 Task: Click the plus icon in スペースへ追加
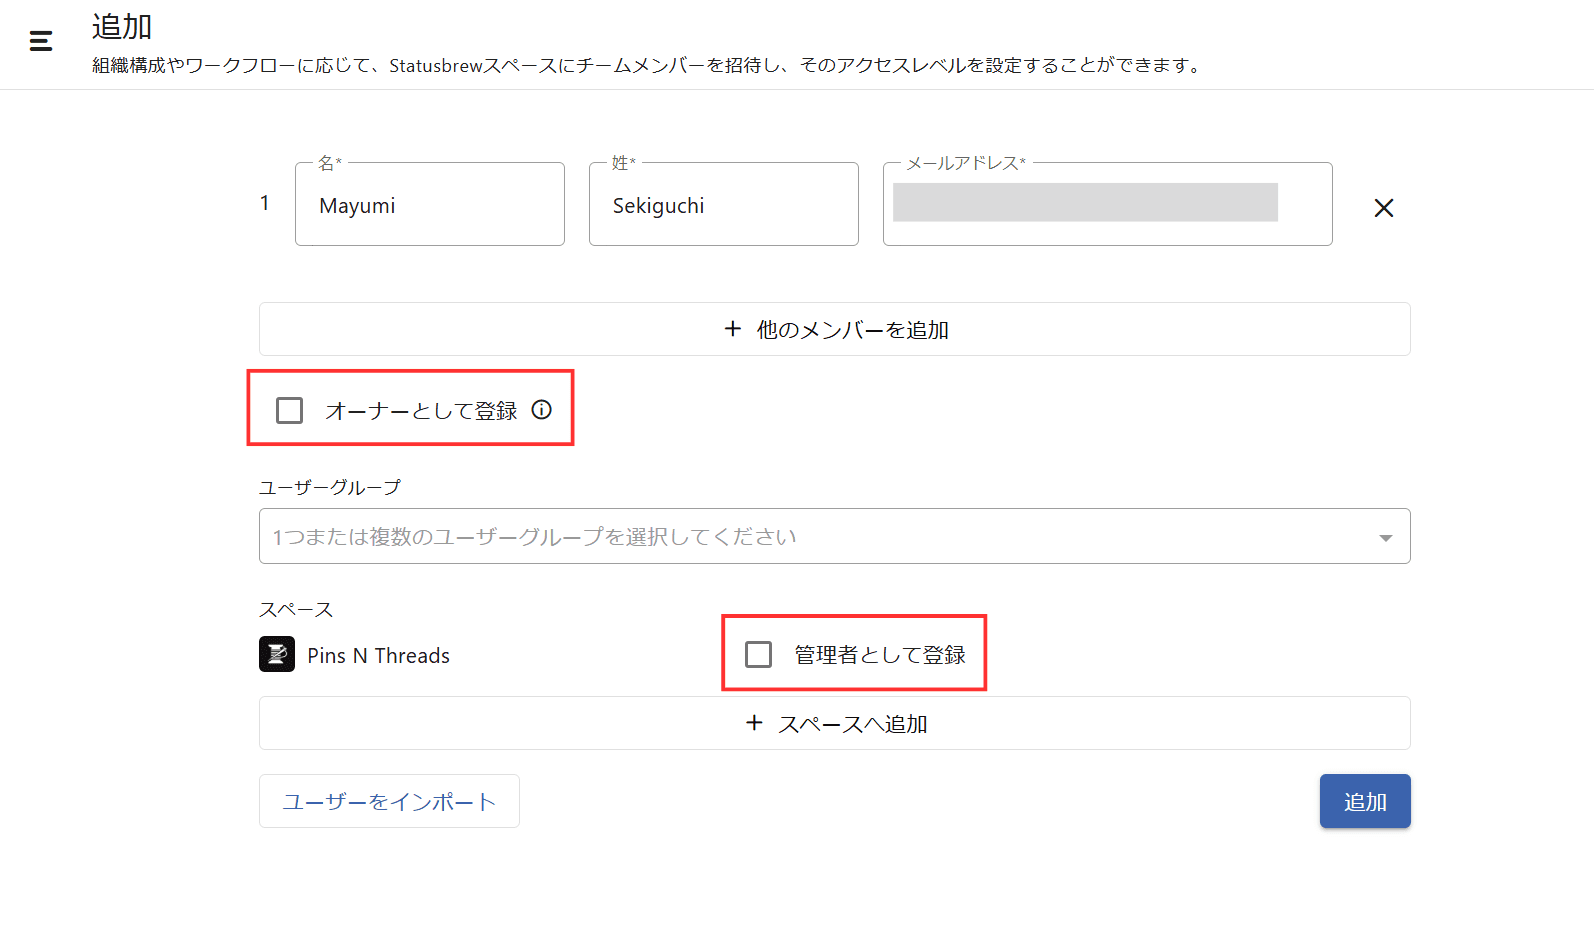point(755,723)
